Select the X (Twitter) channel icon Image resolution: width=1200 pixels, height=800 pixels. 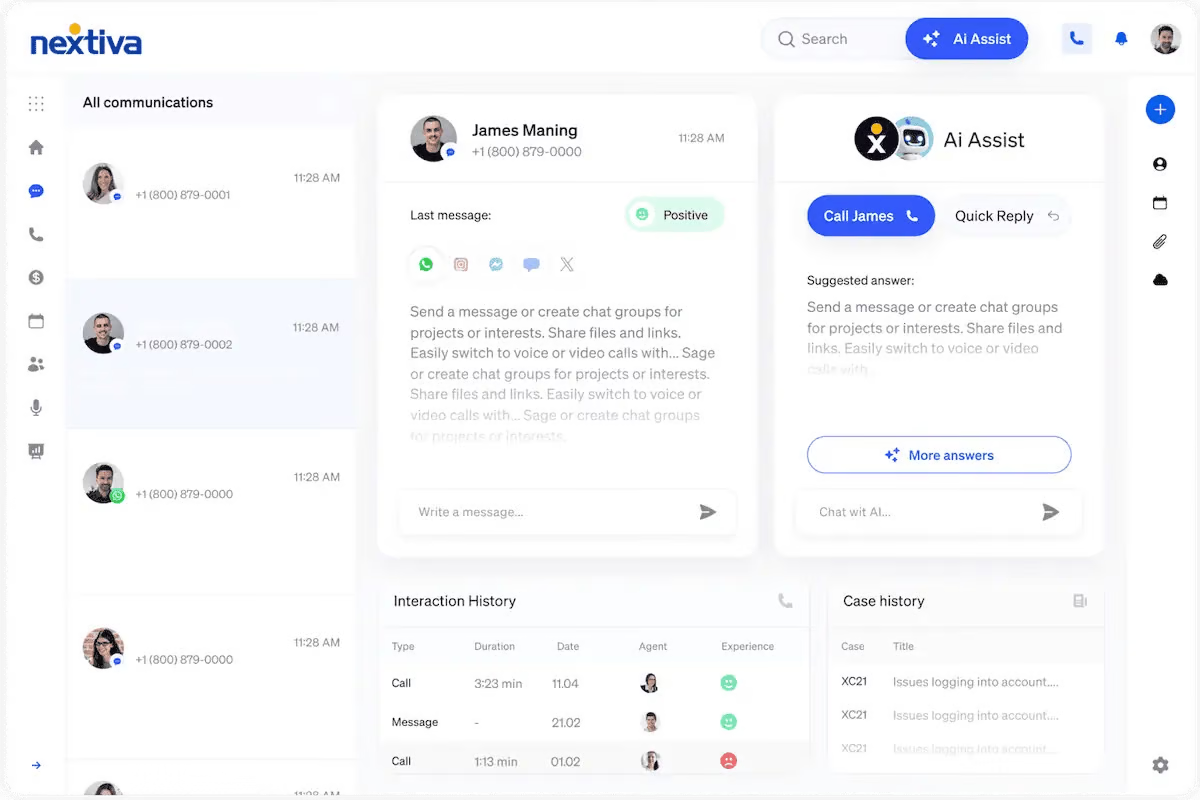(567, 264)
